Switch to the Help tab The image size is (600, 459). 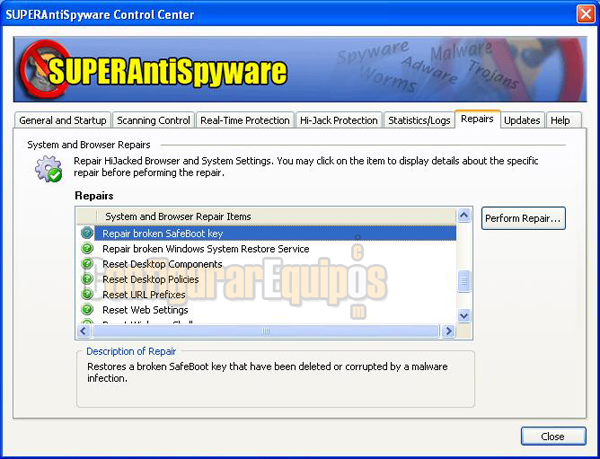click(563, 120)
